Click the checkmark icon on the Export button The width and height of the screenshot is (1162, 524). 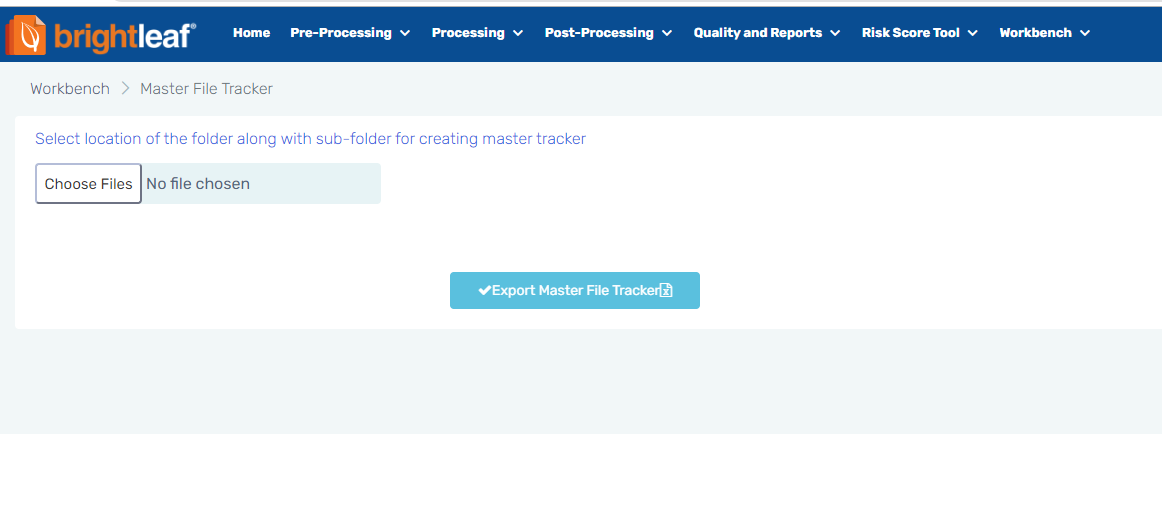pos(484,291)
